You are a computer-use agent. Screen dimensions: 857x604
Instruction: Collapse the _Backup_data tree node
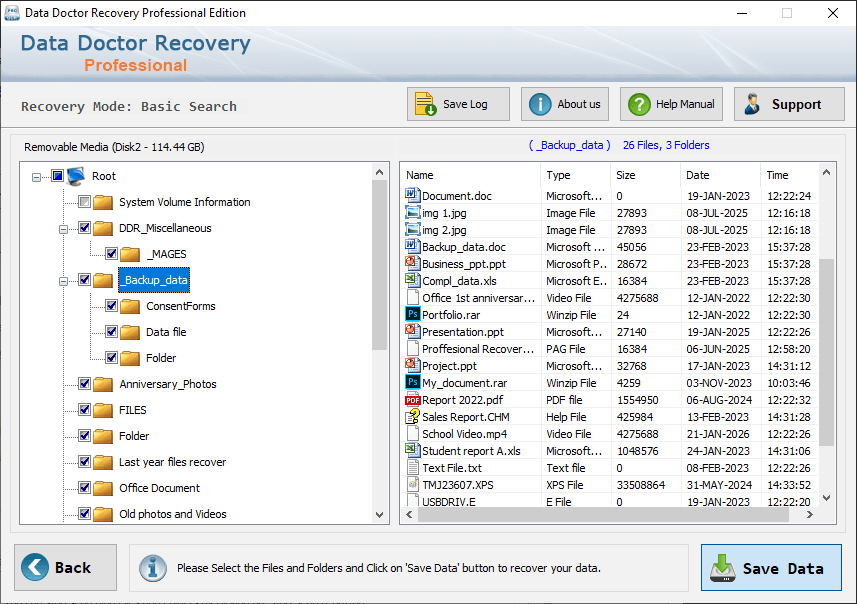click(x=63, y=281)
